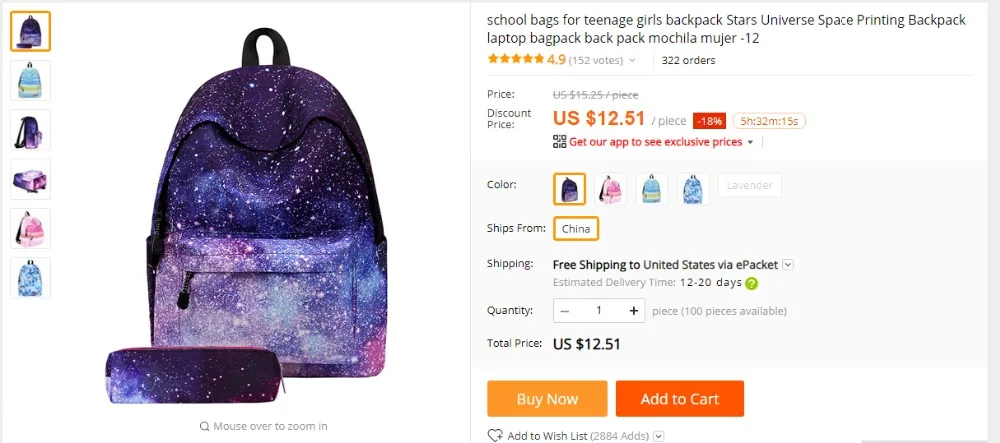
Task: Click the plus icon to increase quantity
Action: click(x=633, y=310)
